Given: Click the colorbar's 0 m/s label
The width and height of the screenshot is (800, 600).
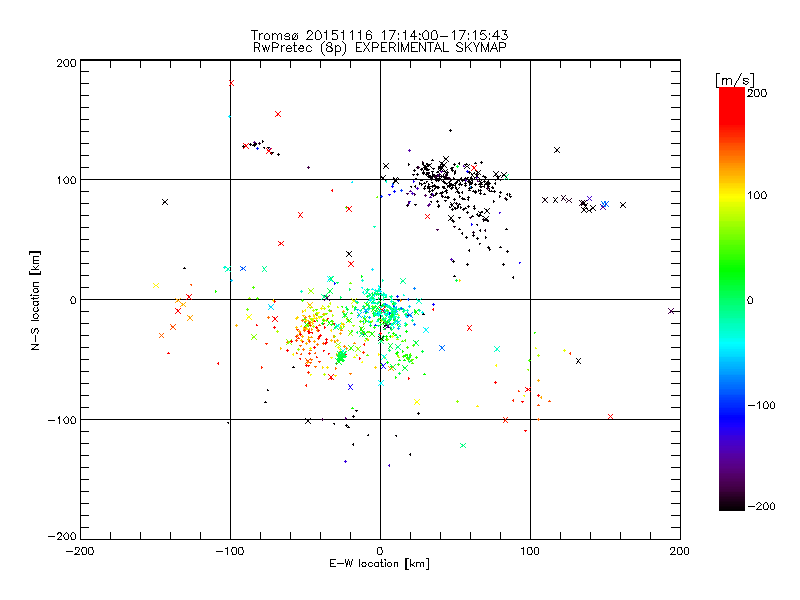Looking at the screenshot, I should pyautogui.click(x=750, y=301).
